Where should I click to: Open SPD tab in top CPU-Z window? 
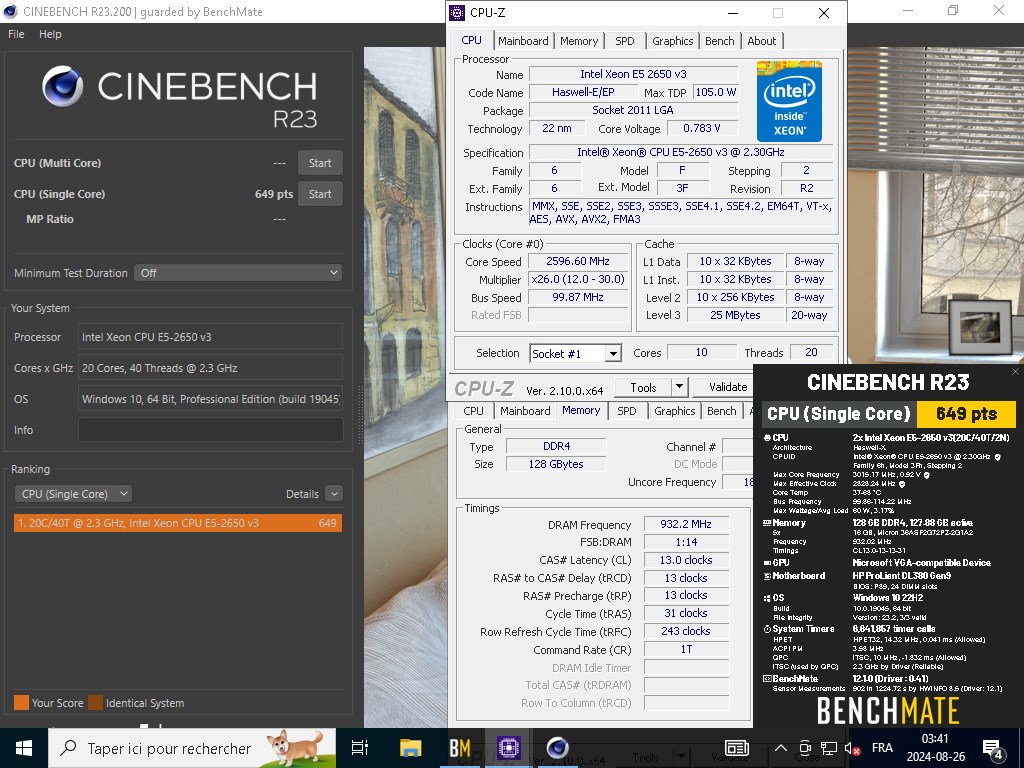coord(624,40)
